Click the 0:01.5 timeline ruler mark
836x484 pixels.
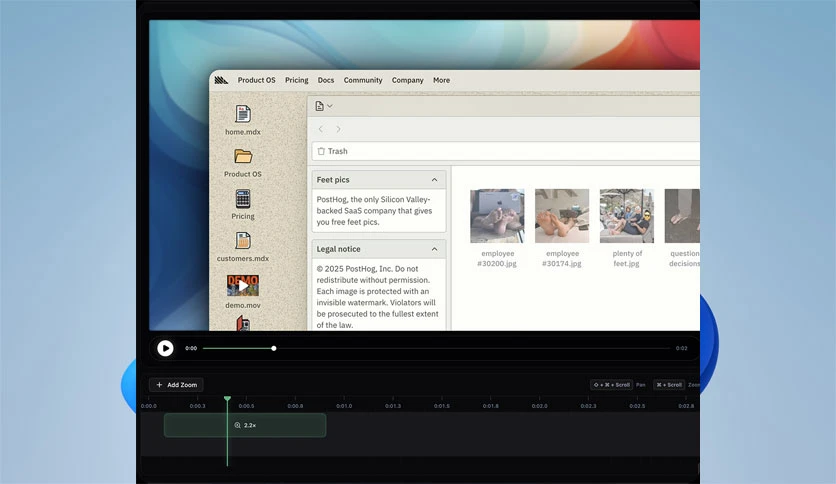[441, 406]
